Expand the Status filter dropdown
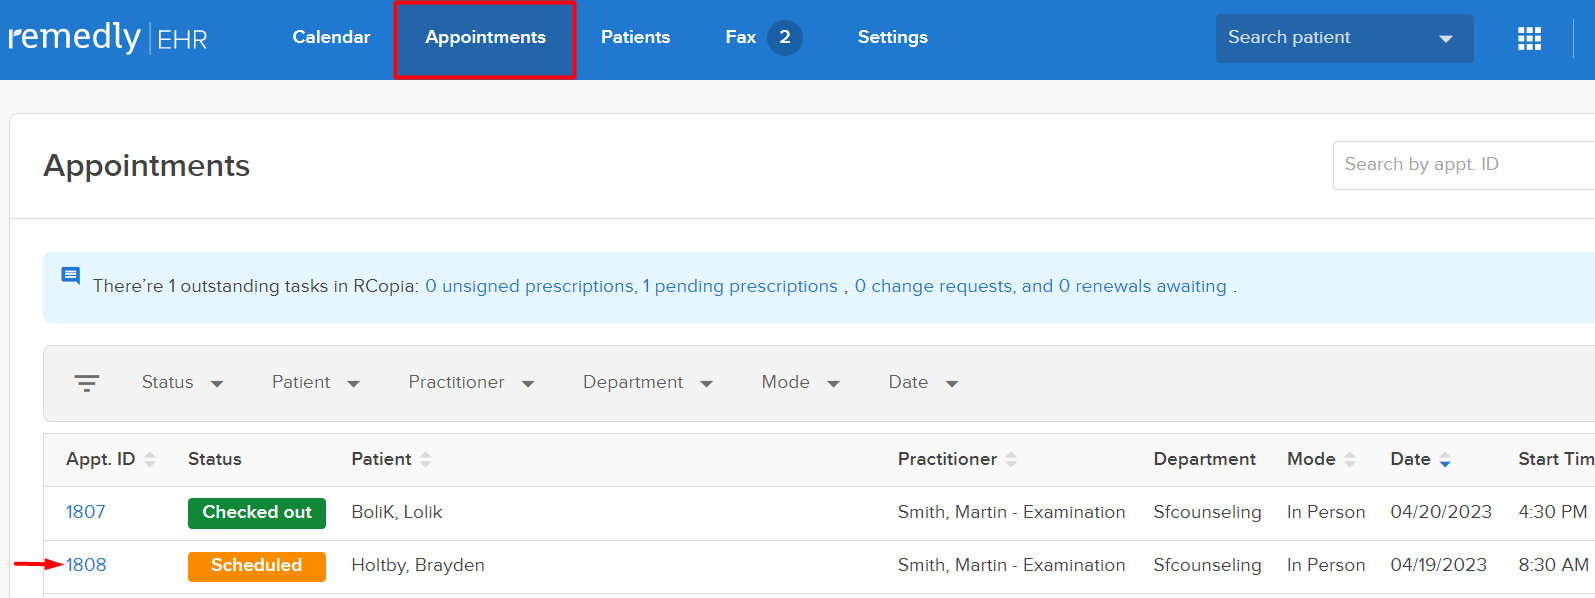This screenshot has height=598, width=1595. 183,383
